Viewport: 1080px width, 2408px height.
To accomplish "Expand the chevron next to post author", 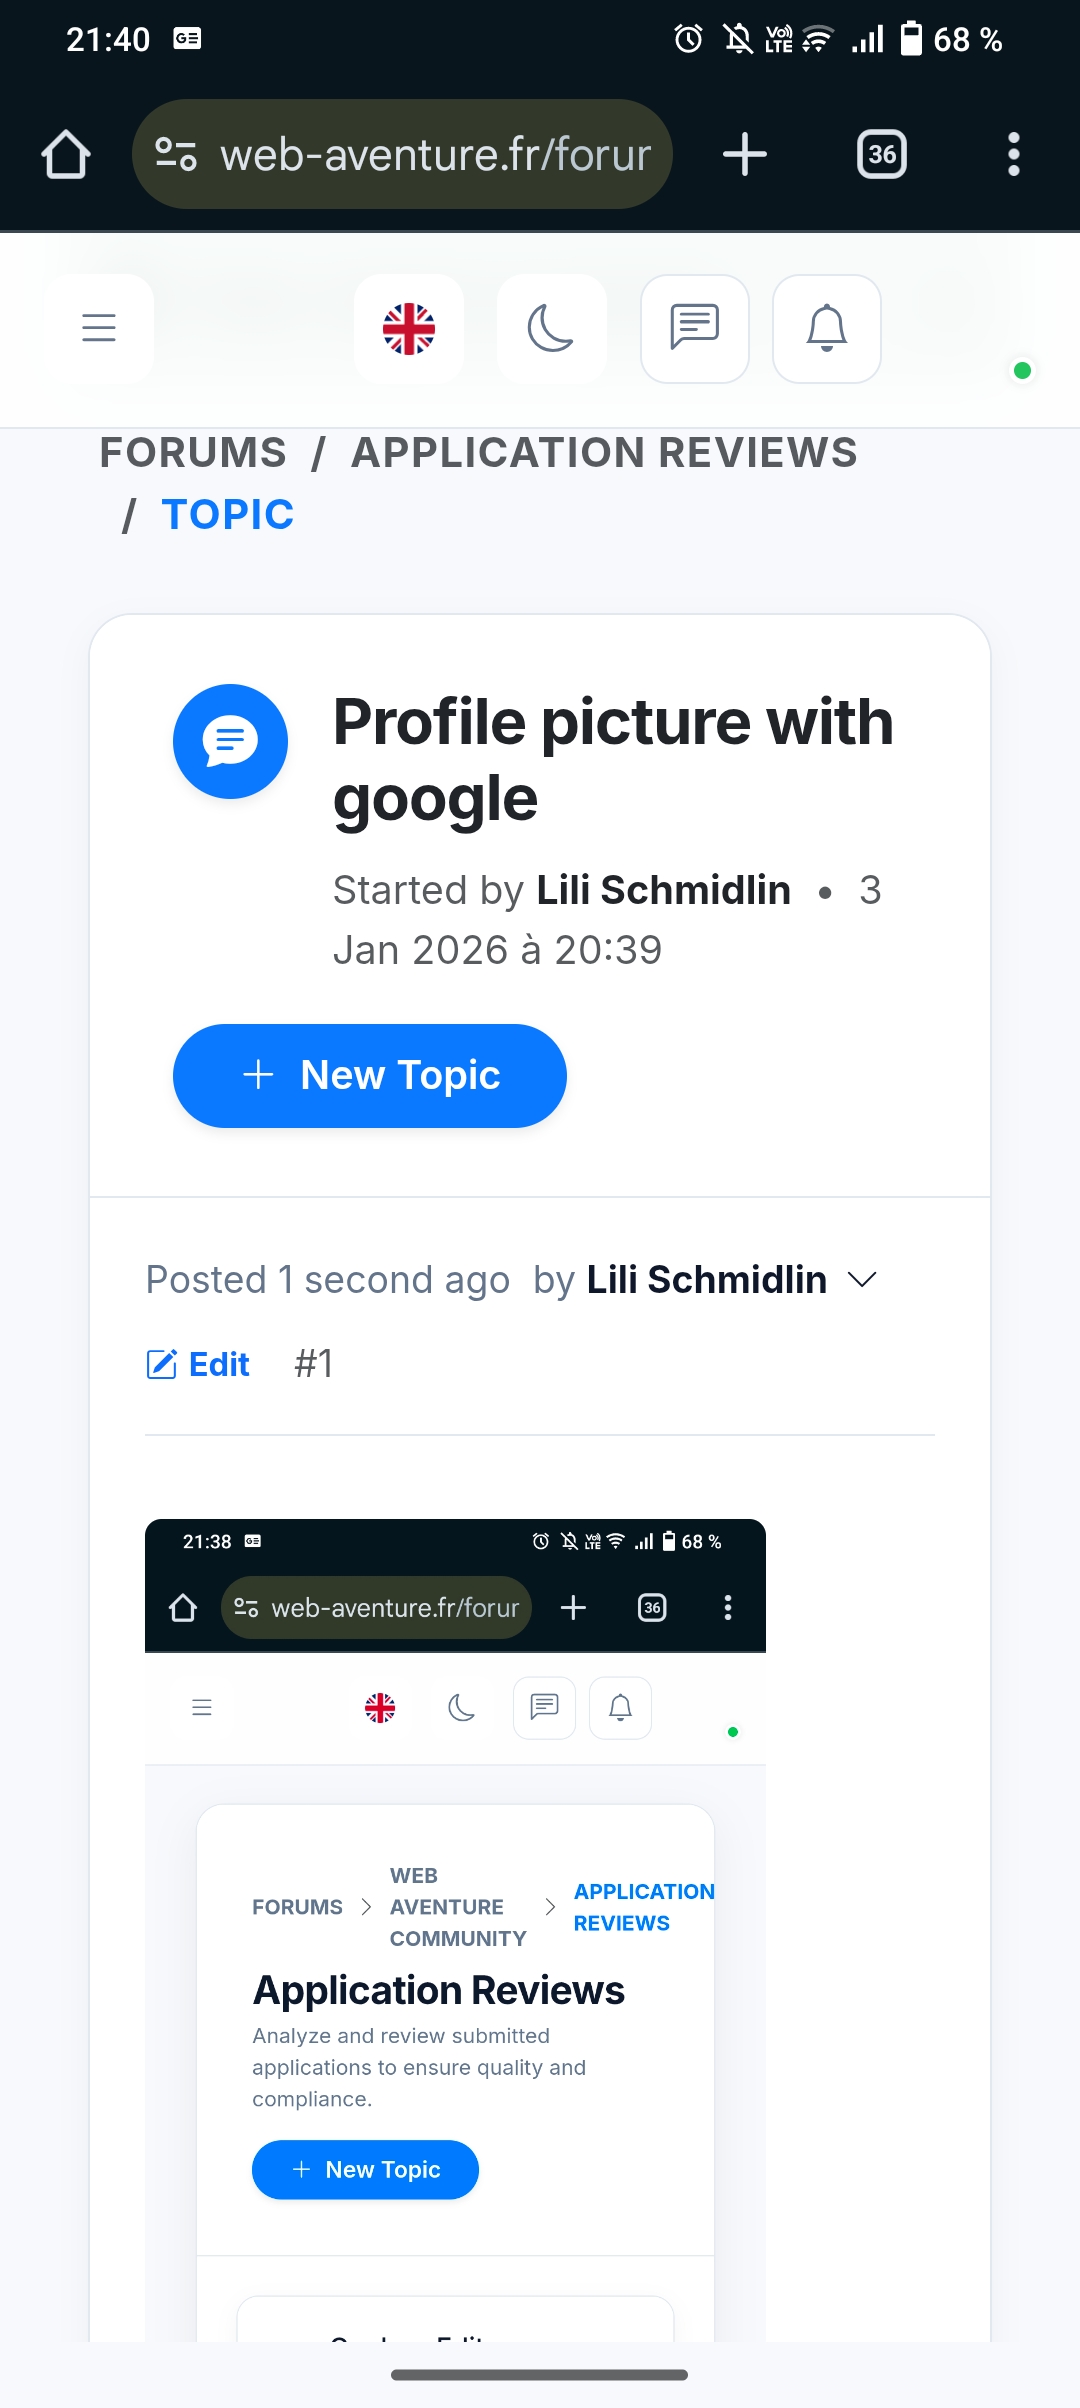I will coord(861,1280).
